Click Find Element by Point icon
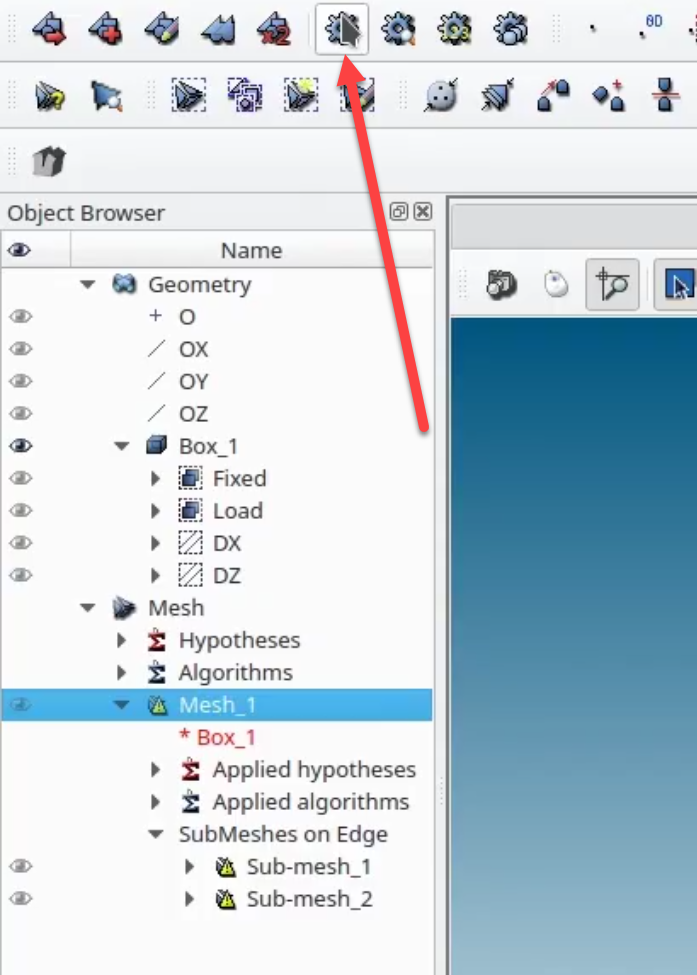697x975 pixels. click(x=106, y=96)
